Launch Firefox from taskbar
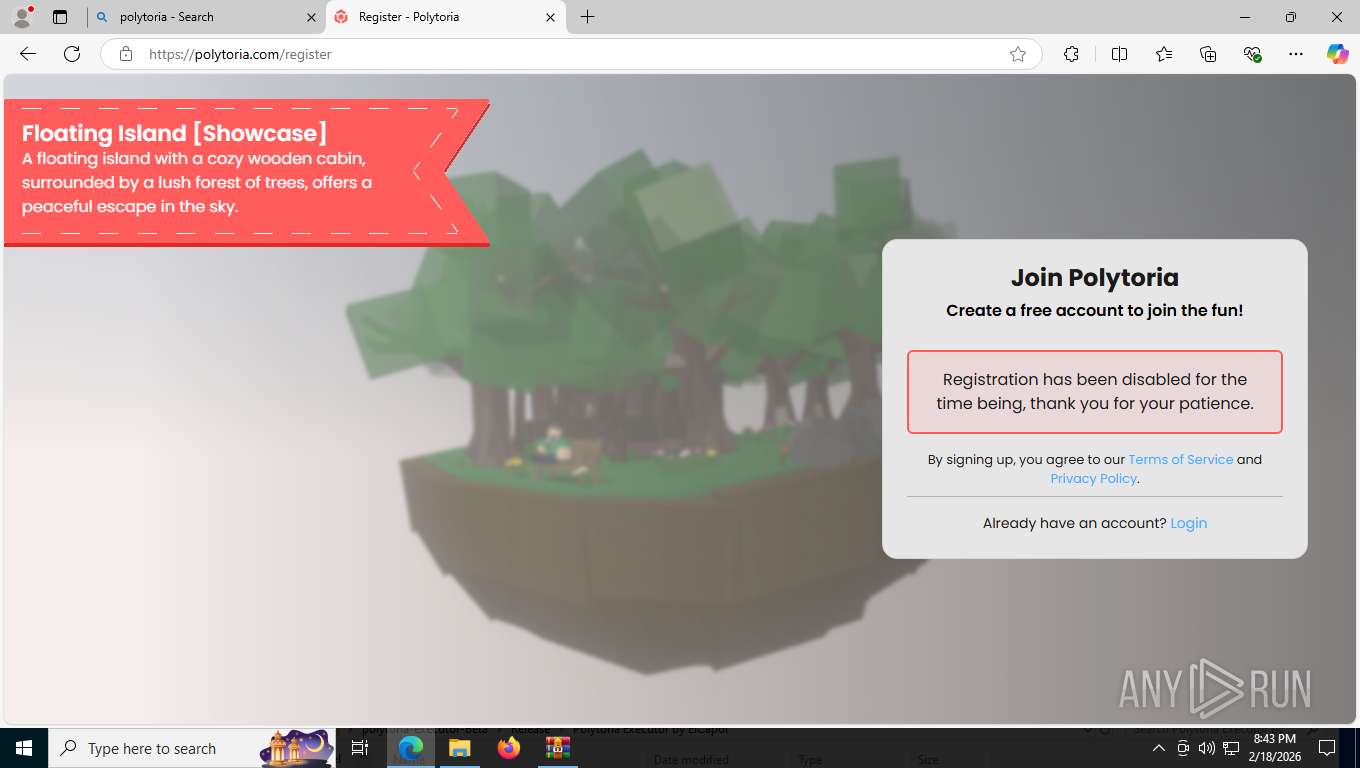 [508, 748]
